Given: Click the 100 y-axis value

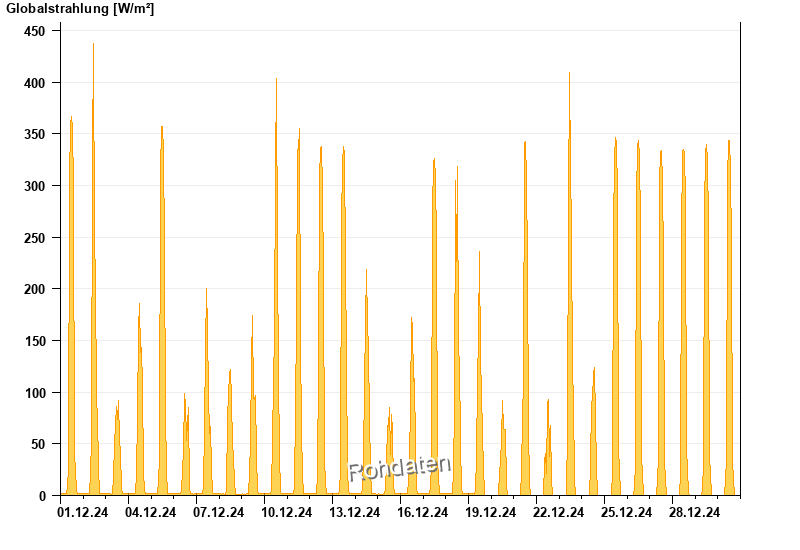Looking at the screenshot, I should 35,393.
